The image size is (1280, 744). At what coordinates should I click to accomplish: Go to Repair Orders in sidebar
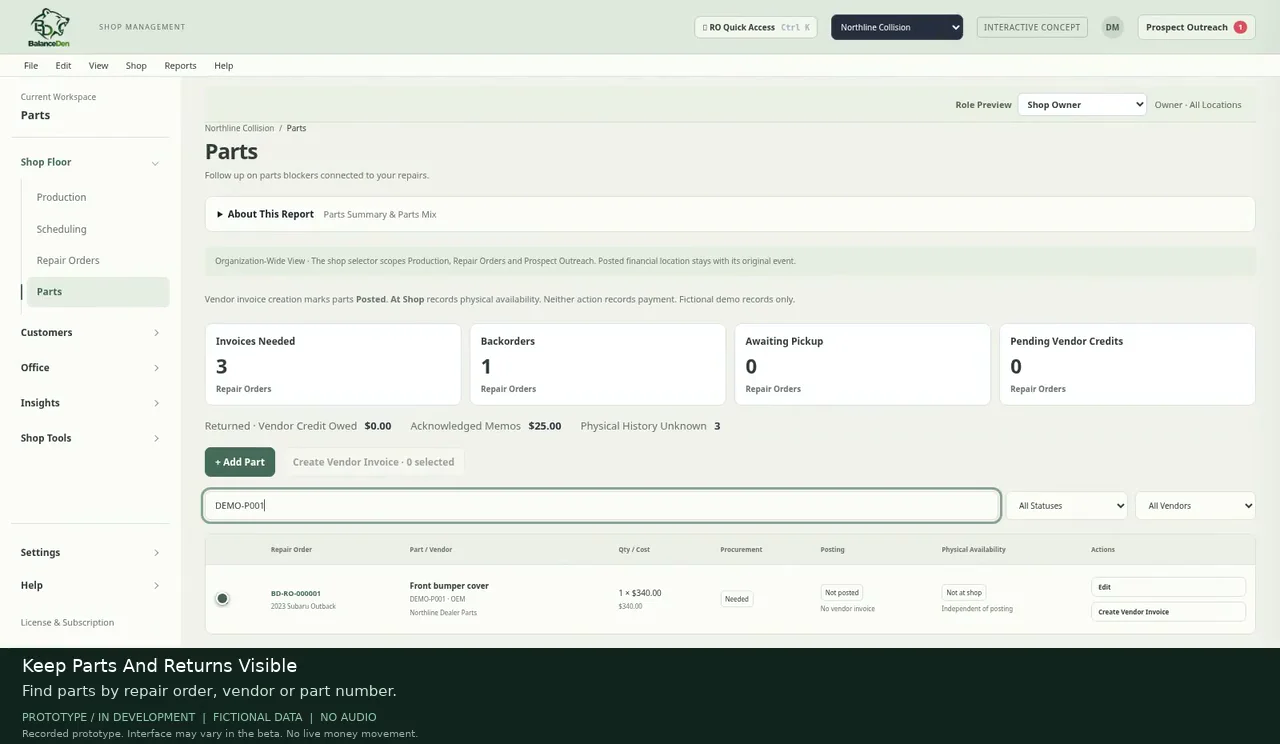tap(68, 260)
